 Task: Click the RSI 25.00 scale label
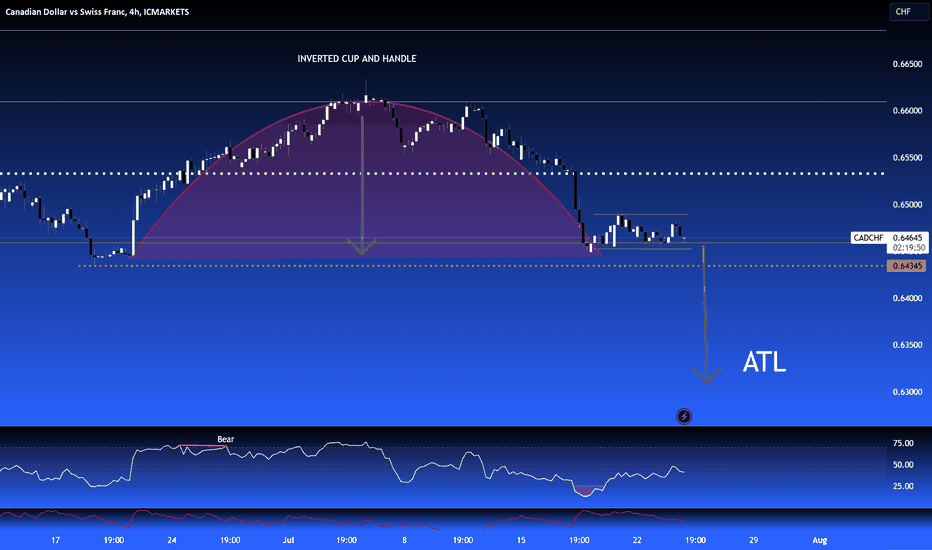(903, 486)
